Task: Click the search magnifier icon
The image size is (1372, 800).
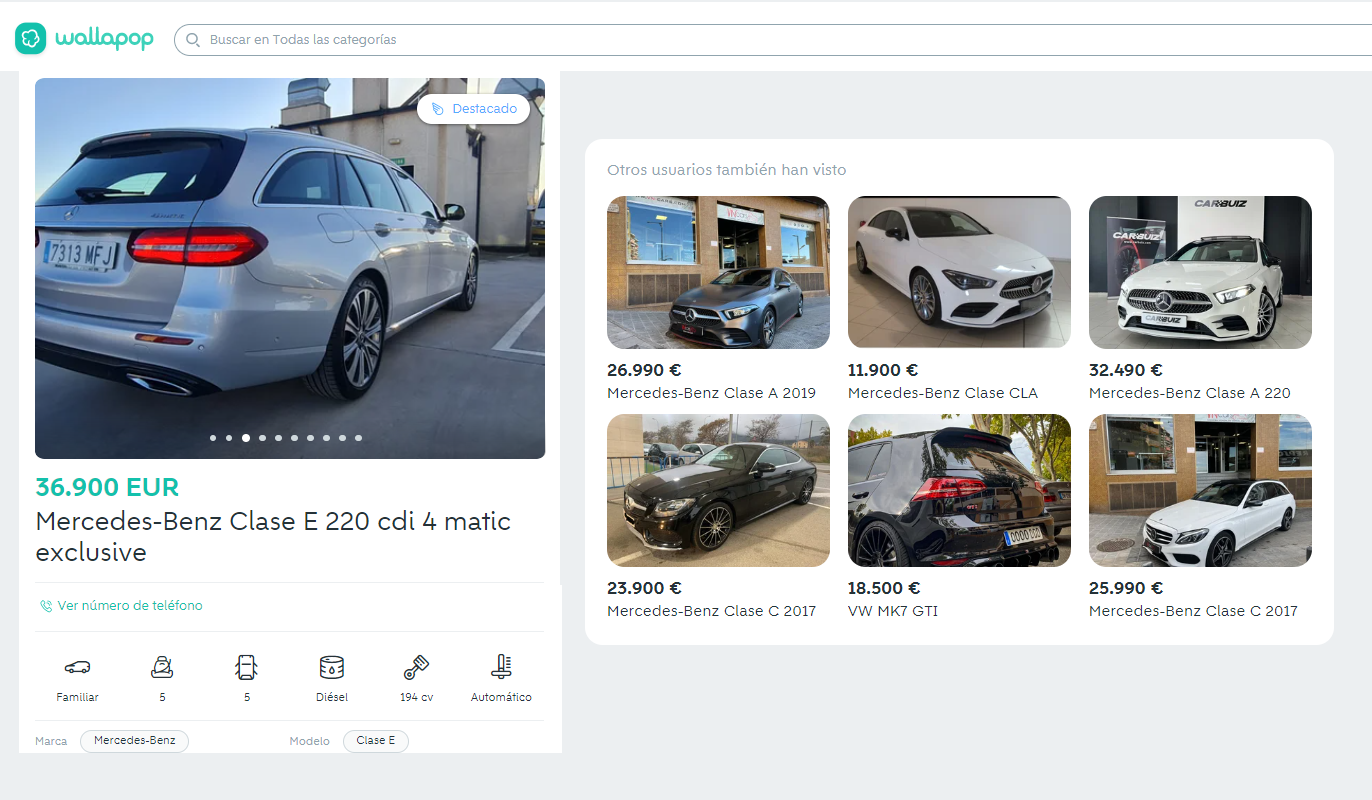Action: coord(193,40)
